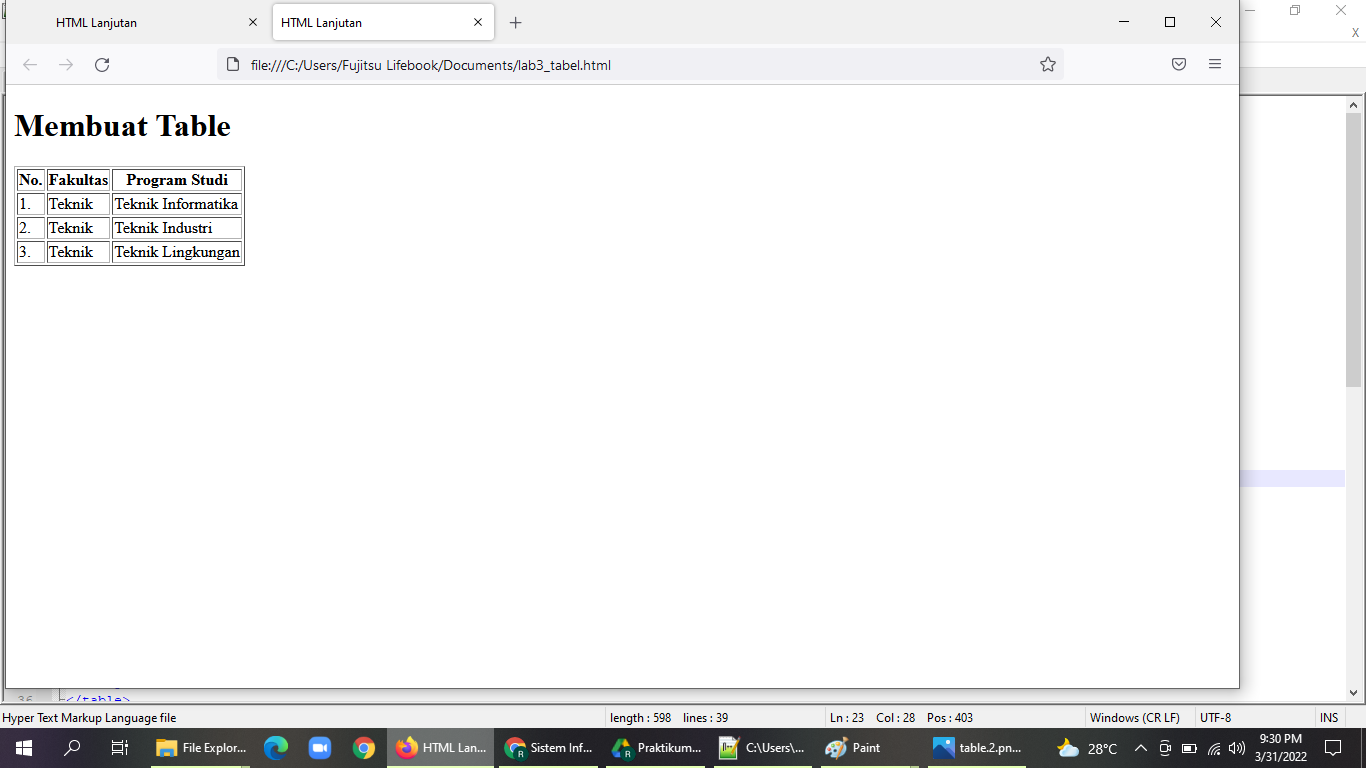
Task: Click the Notepad++ scrollbar down arrow
Action: 1354,692
